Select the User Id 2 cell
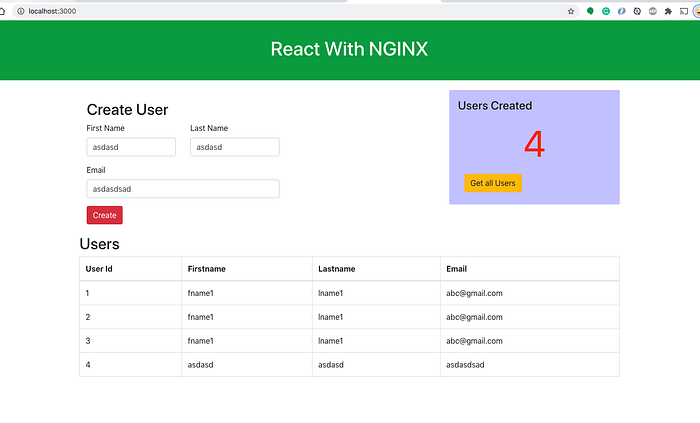 pos(130,317)
